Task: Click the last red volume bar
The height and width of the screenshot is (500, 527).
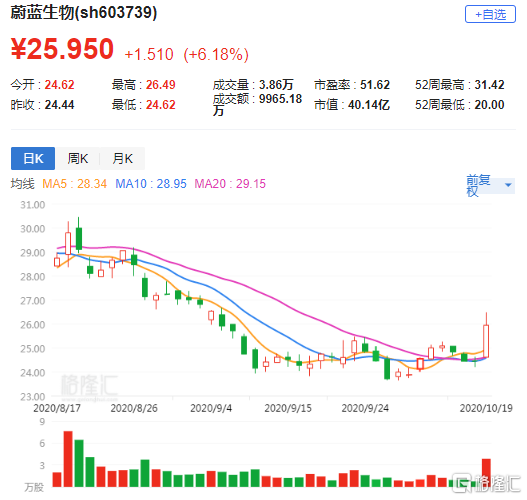Action: [486, 473]
